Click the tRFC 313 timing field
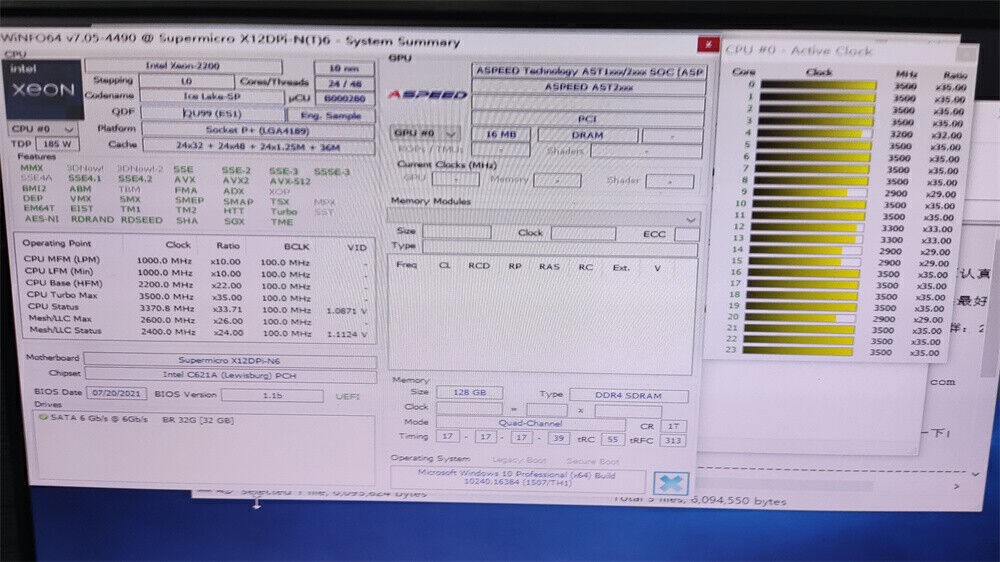Screen dimensions: 1000x562 coord(672,440)
